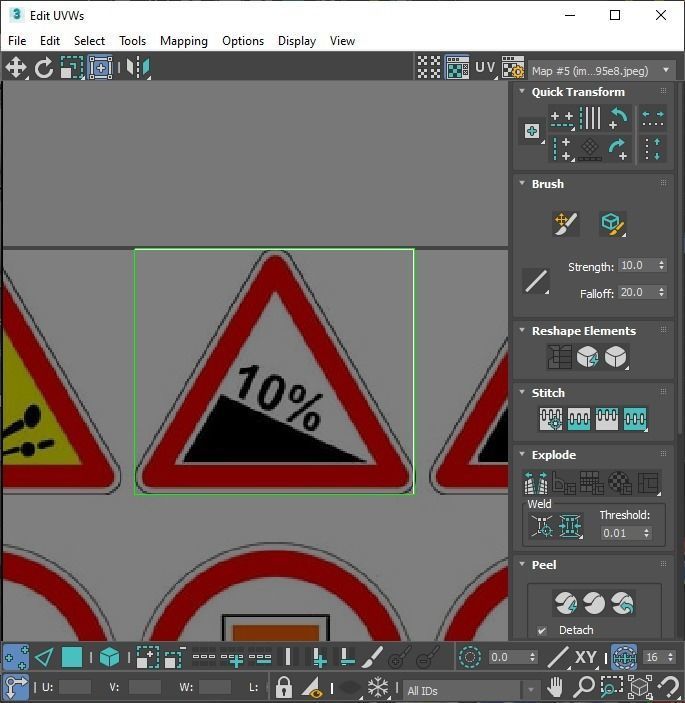
Task: Open texture checker settings icon
Action: (513, 67)
